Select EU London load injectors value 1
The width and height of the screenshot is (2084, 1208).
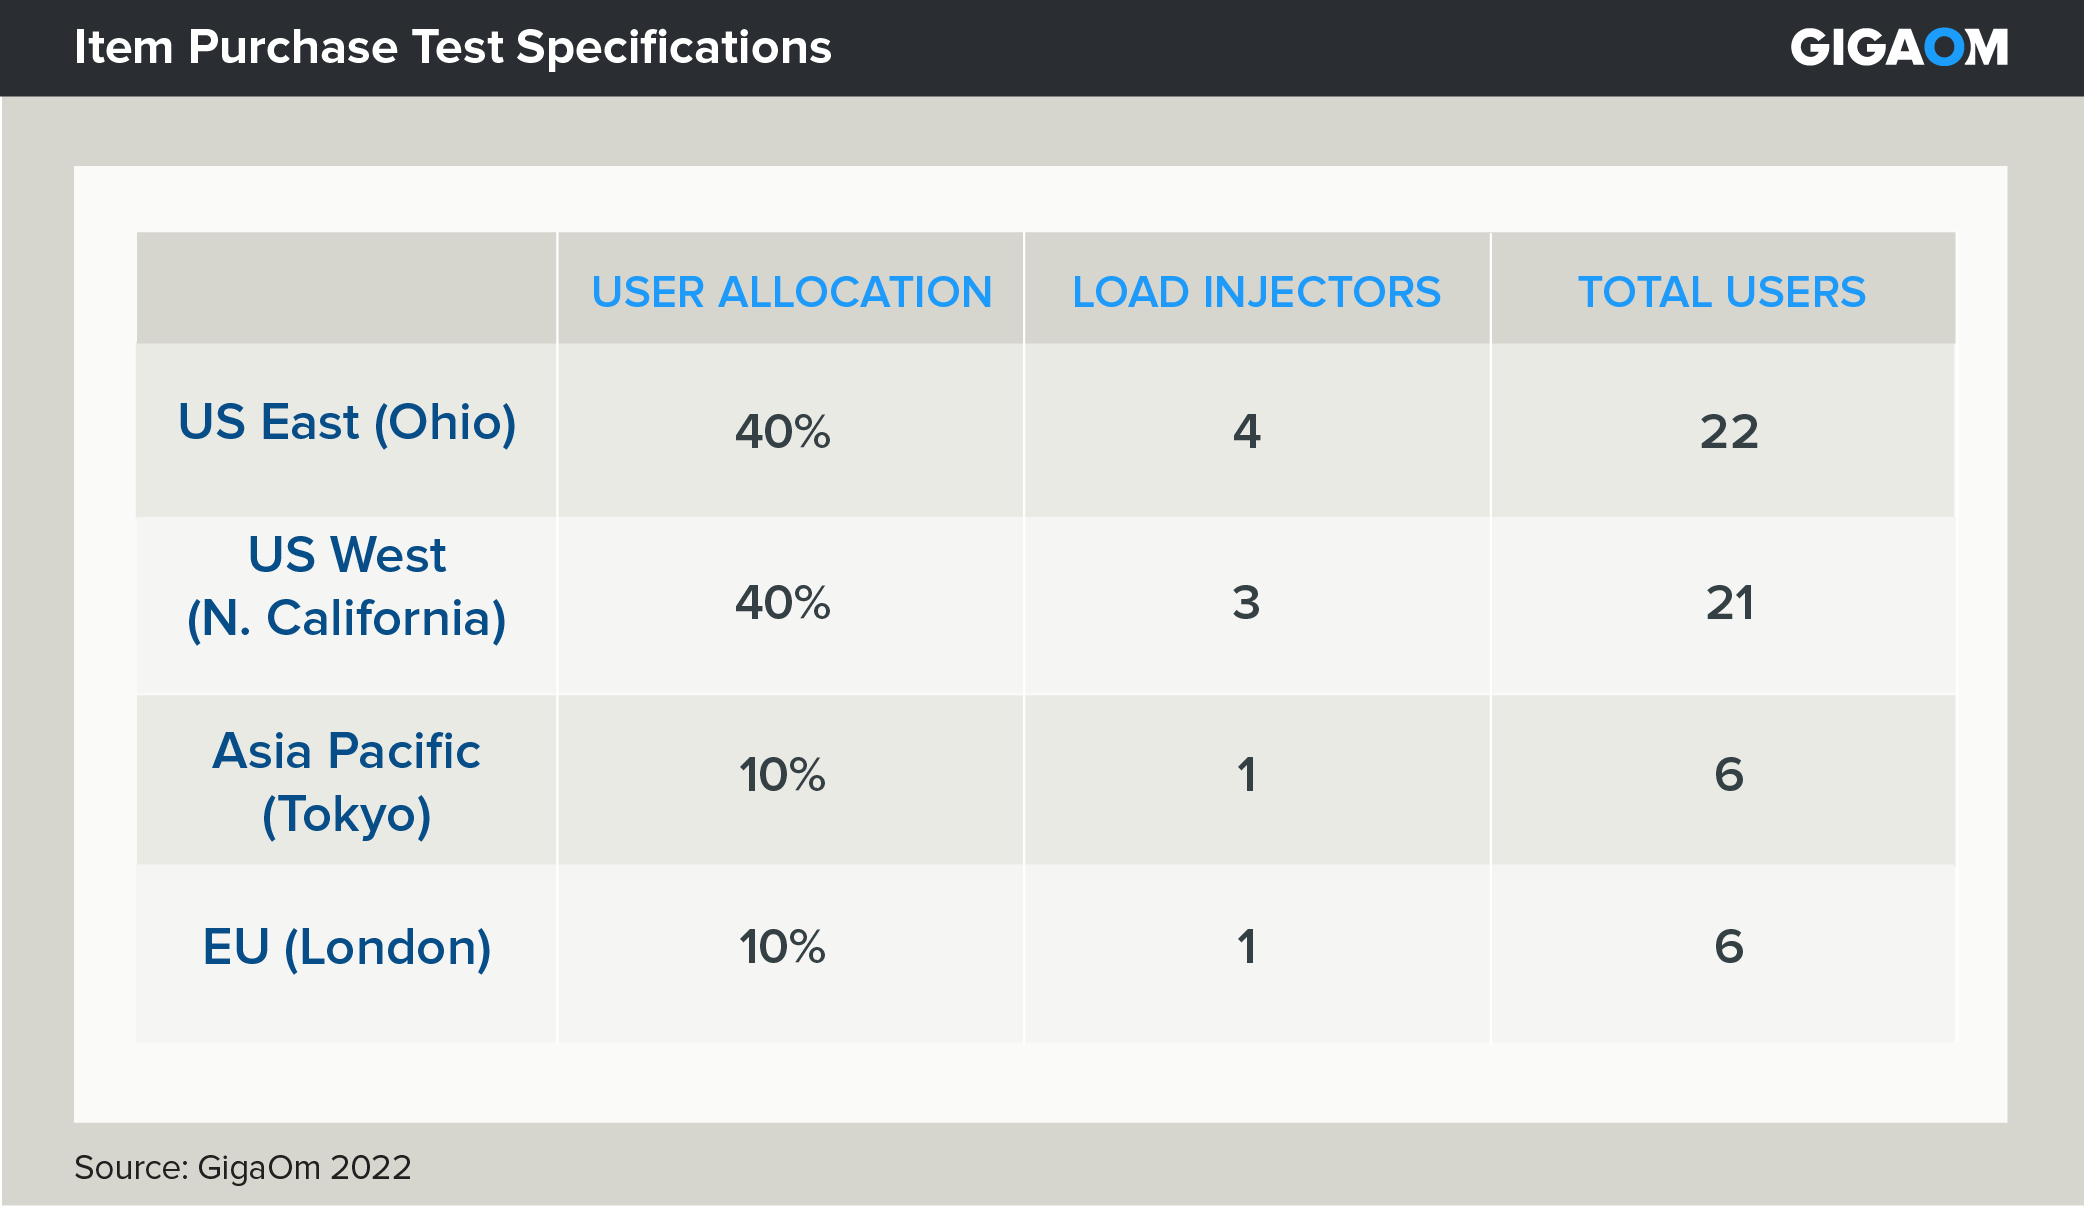point(1247,947)
